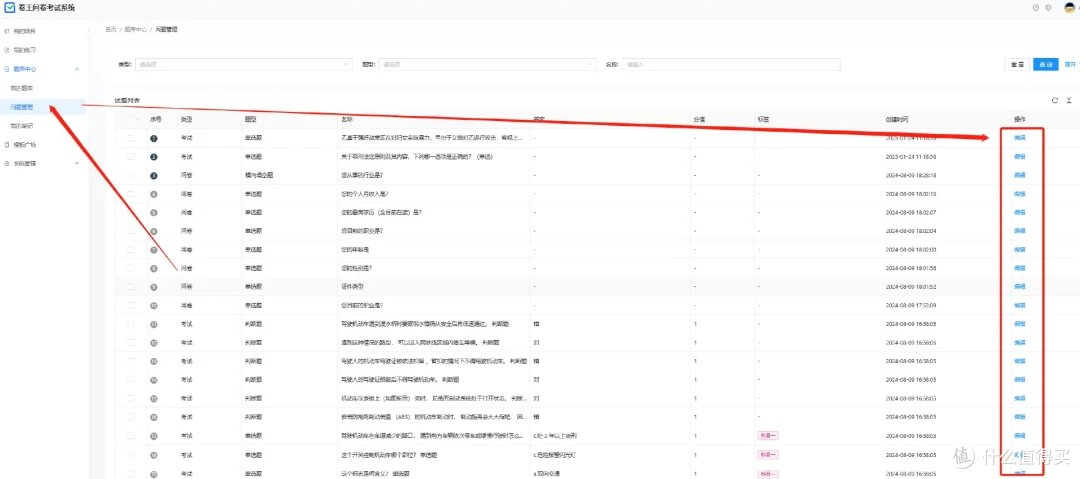
Task: Click 编辑 for row created 2024-08-09 18:02:04
Action: 1019,231
